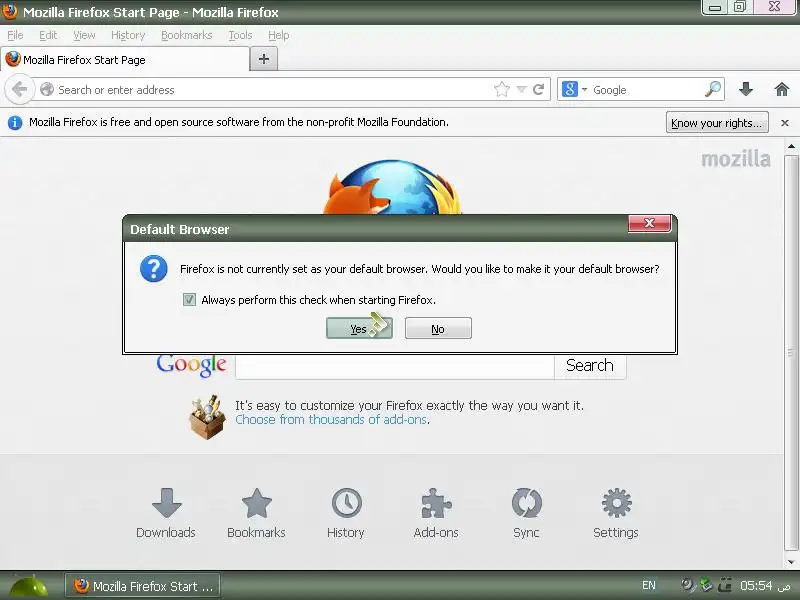Click the system clock showing 05:54
800x600 pixels.
[765, 586]
